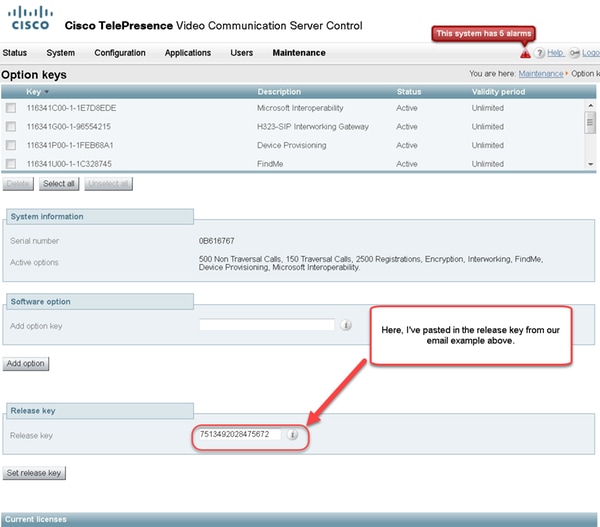Screen dimensions: 600x527
Task: Open the Maintenance menu
Action: tap(299, 53)
